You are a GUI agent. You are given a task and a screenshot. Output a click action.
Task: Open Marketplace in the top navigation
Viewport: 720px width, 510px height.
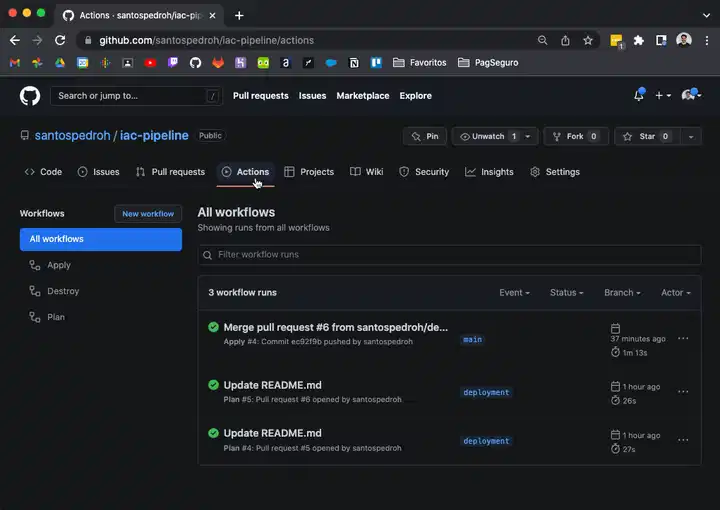363,96
